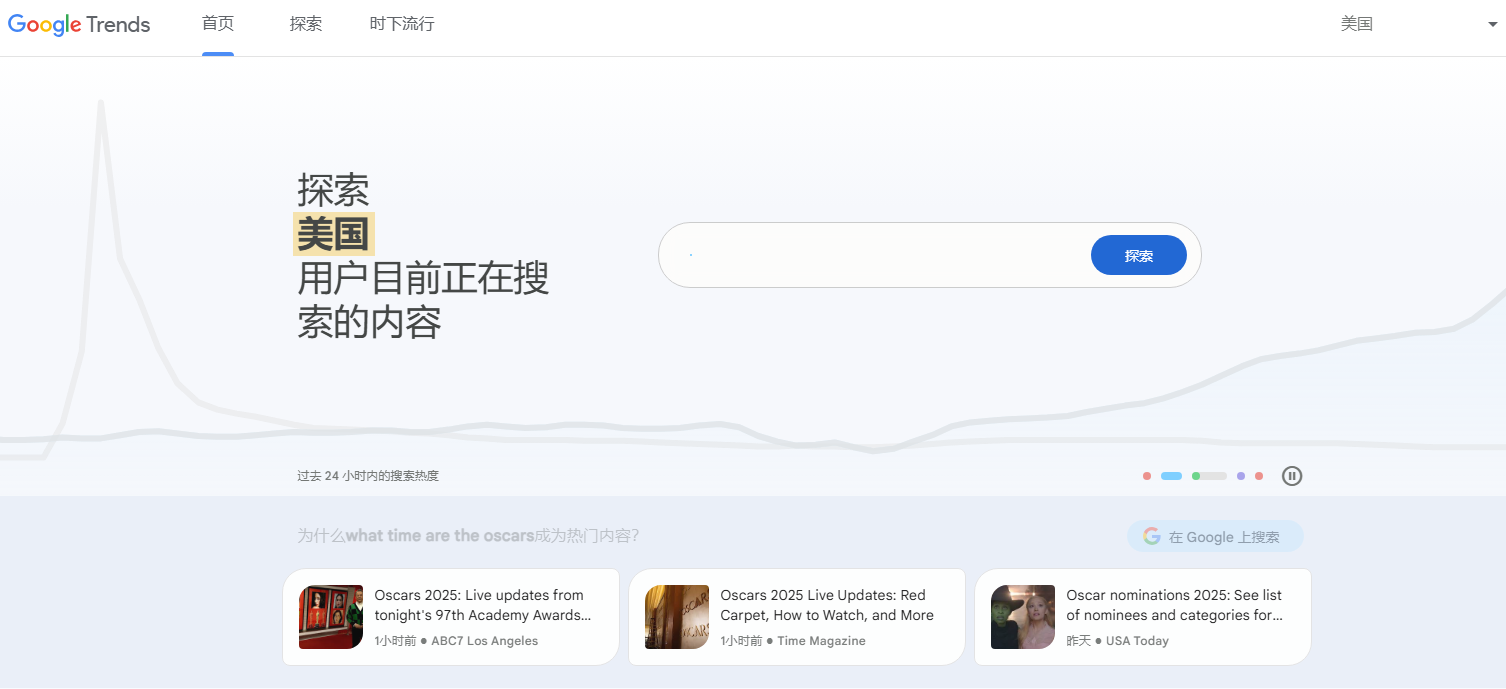1506x689 pixels.
Task: Open the 时下流行 section
Action: (402, 24)
